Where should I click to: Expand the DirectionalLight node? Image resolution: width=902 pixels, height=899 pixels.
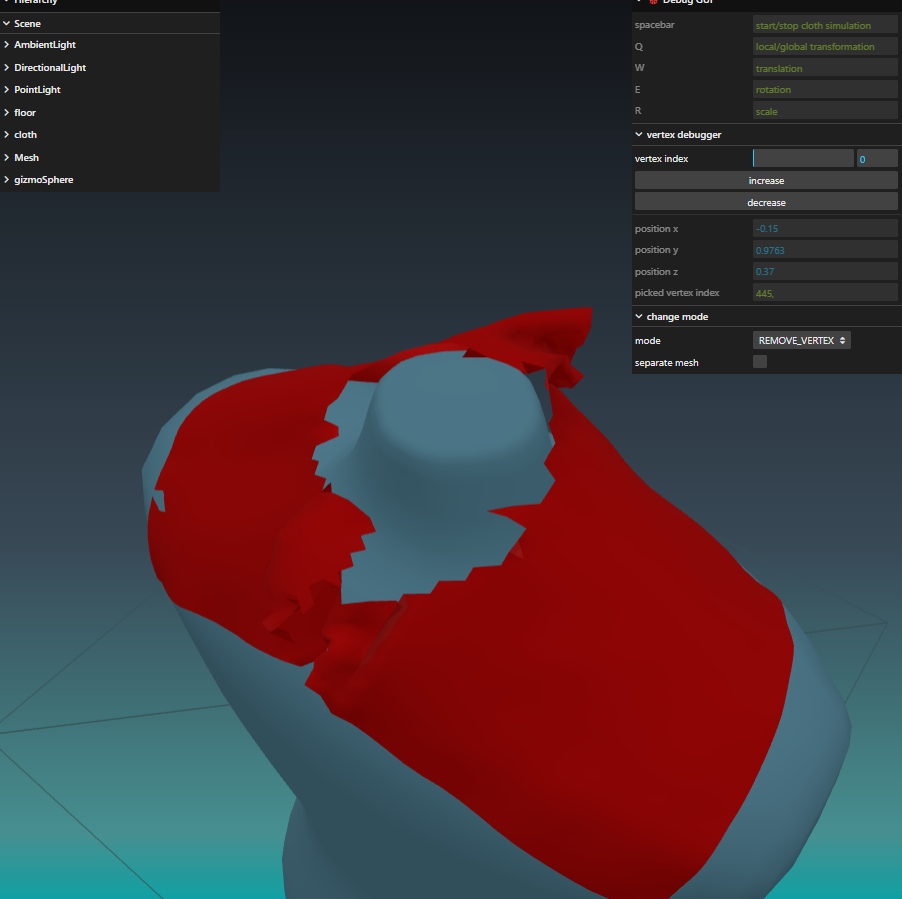(x=6, y=68)
